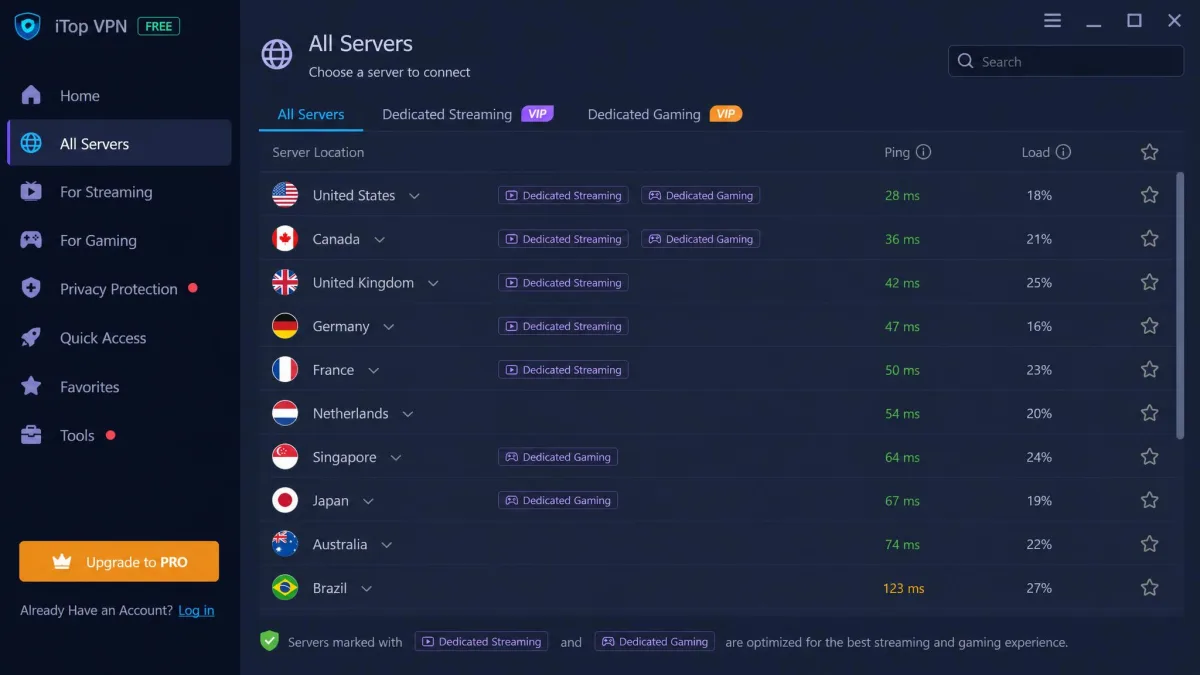Favorite the Japan server star
The width and height of the screenshot is (1200, 675).
pos(1150,500)
